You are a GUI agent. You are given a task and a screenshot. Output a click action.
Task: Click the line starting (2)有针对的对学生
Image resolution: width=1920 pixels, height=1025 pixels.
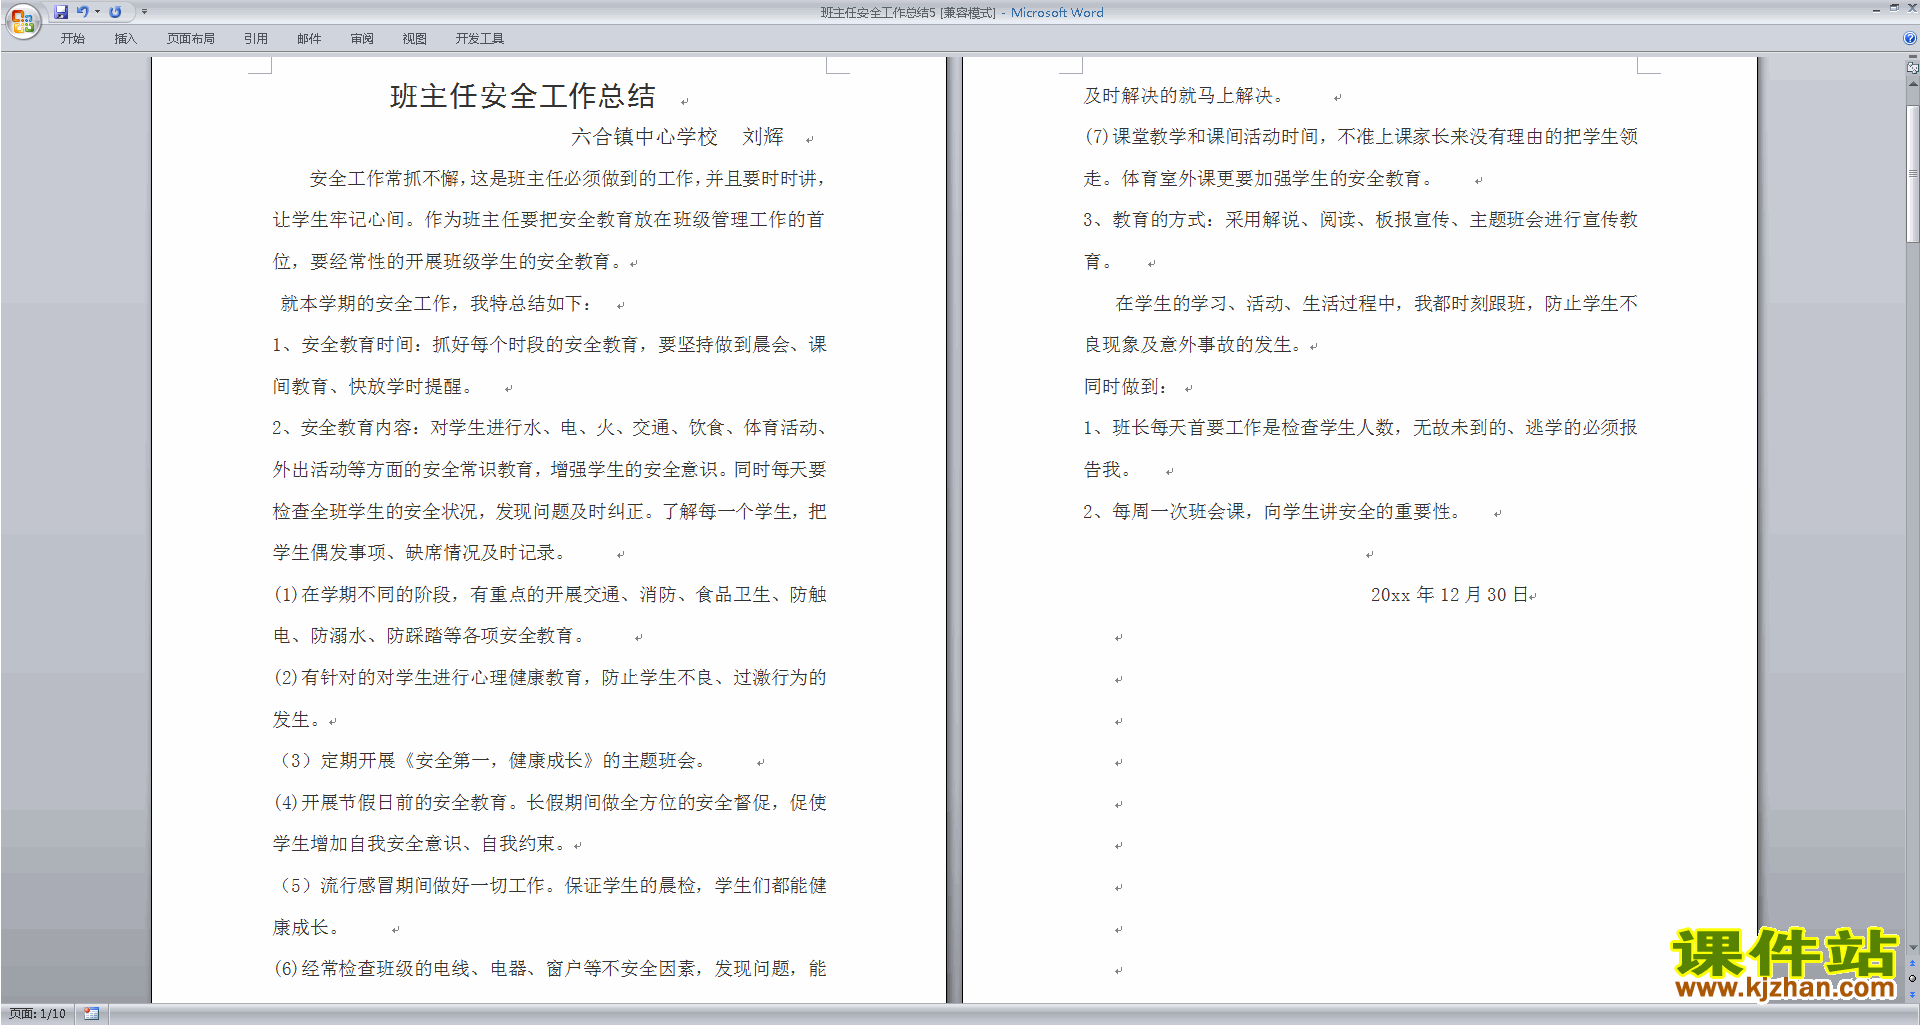[x=550, y=678]
